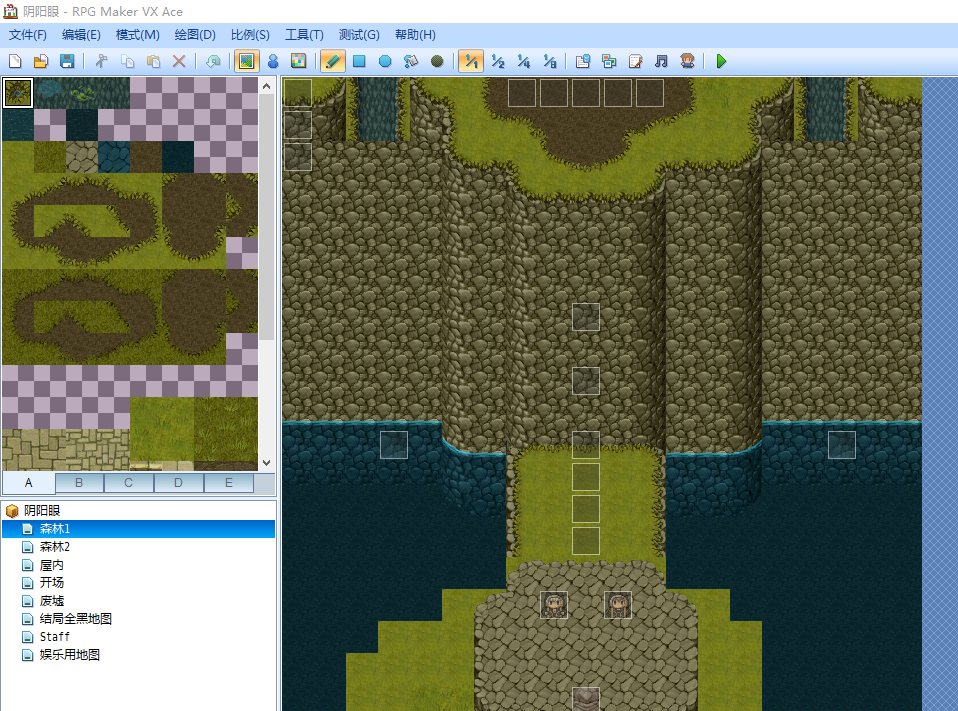Open the Database
The height and width of the screenshot is (711, 958).
[x=583, y=61]
